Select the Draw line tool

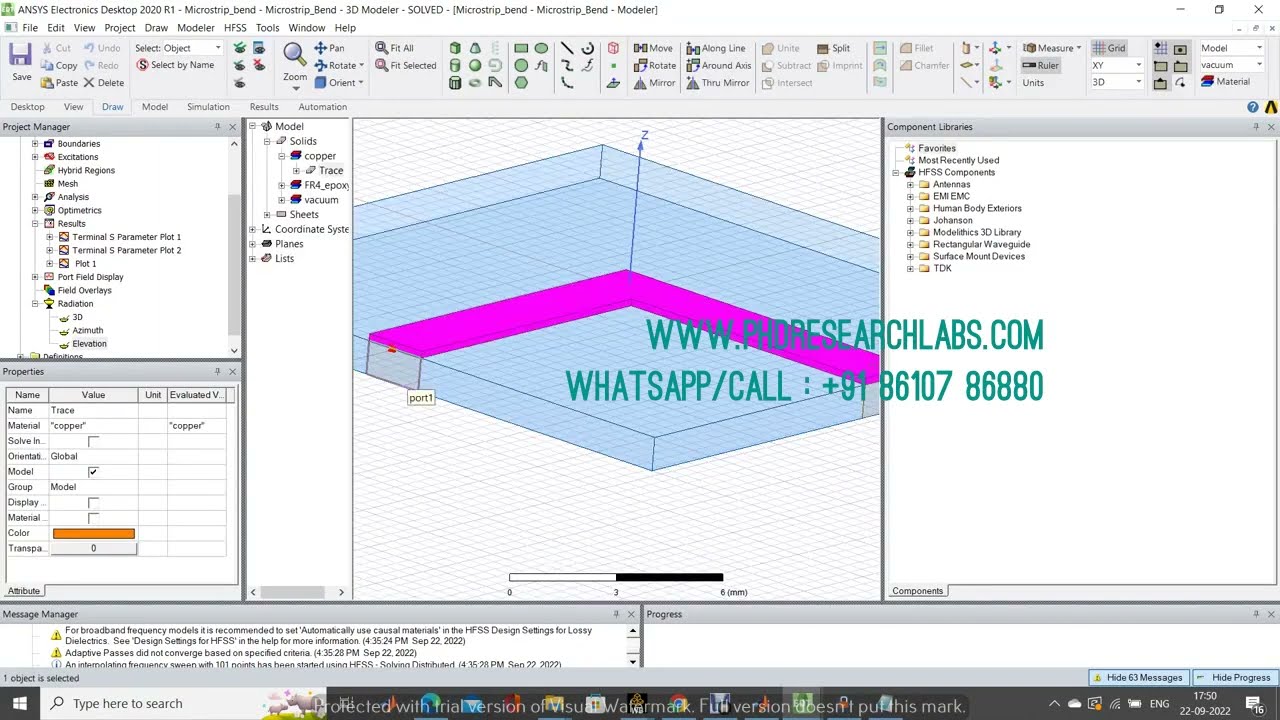coord(567,48)
